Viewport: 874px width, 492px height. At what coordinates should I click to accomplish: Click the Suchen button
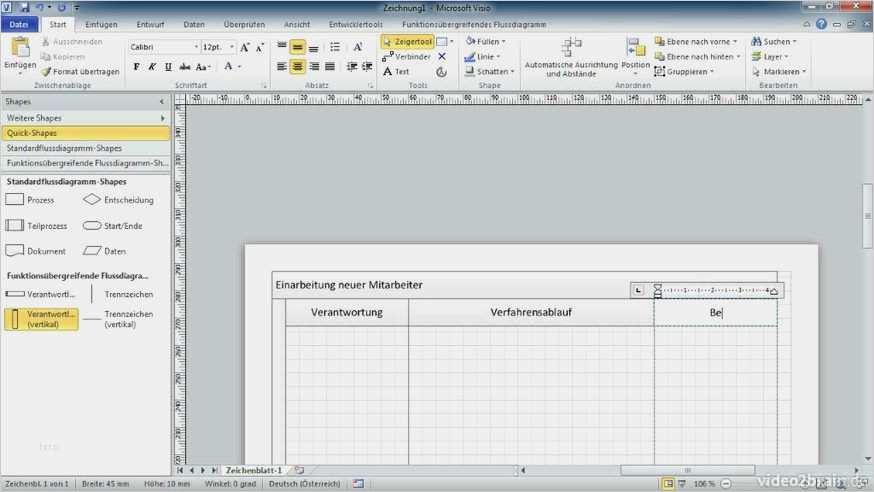(x=774, y=42)
